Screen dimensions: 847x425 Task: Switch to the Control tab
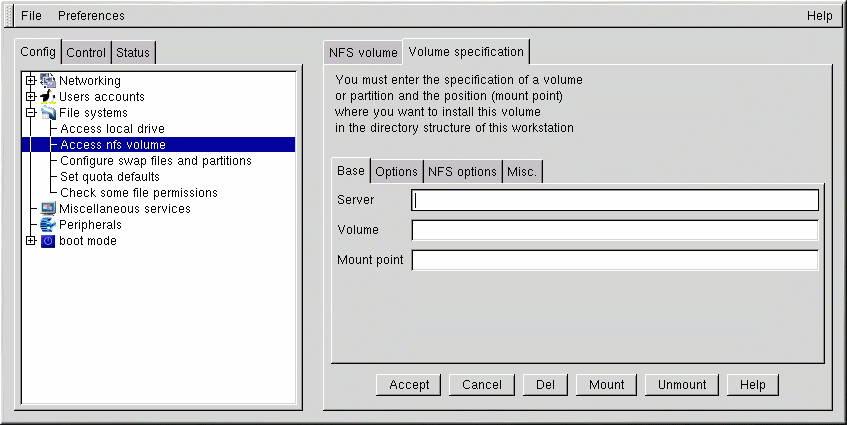tap(86, 53)
